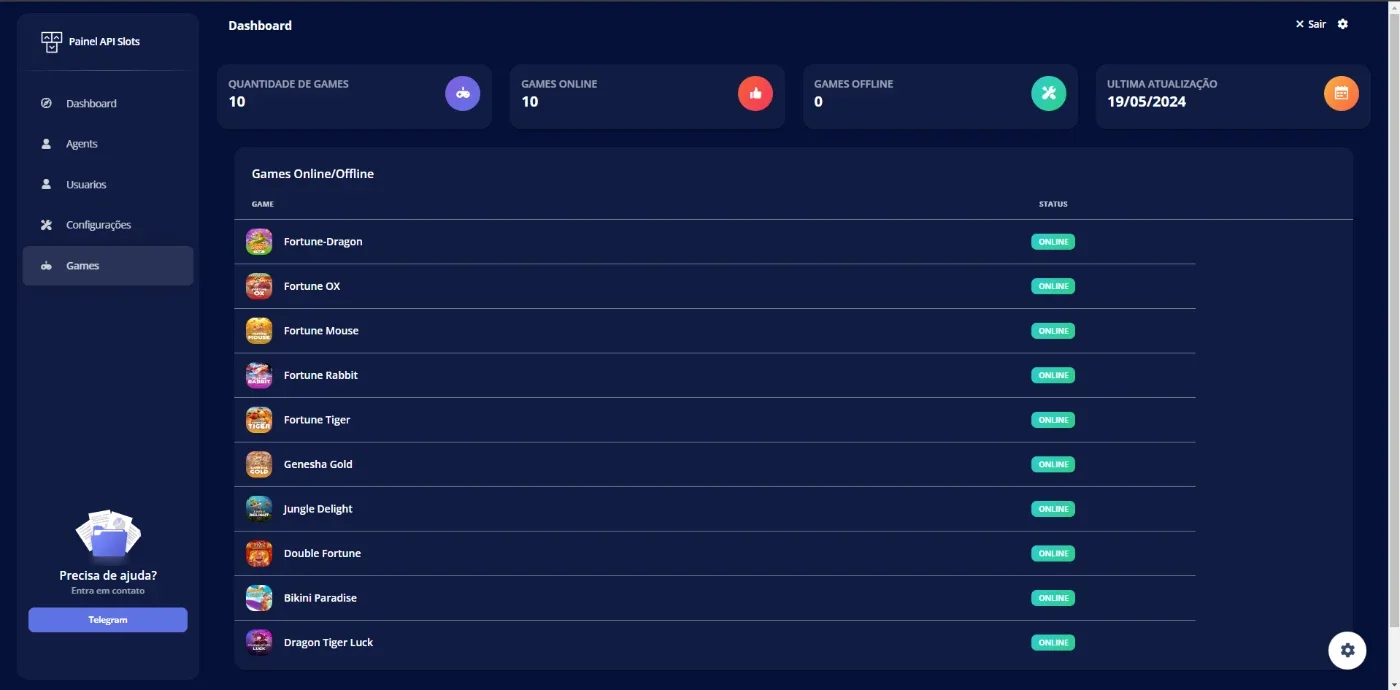Click the Dragon Tiger Luck game thumbnail
Screen dimensions: 1400x690
tap(259, 642)
